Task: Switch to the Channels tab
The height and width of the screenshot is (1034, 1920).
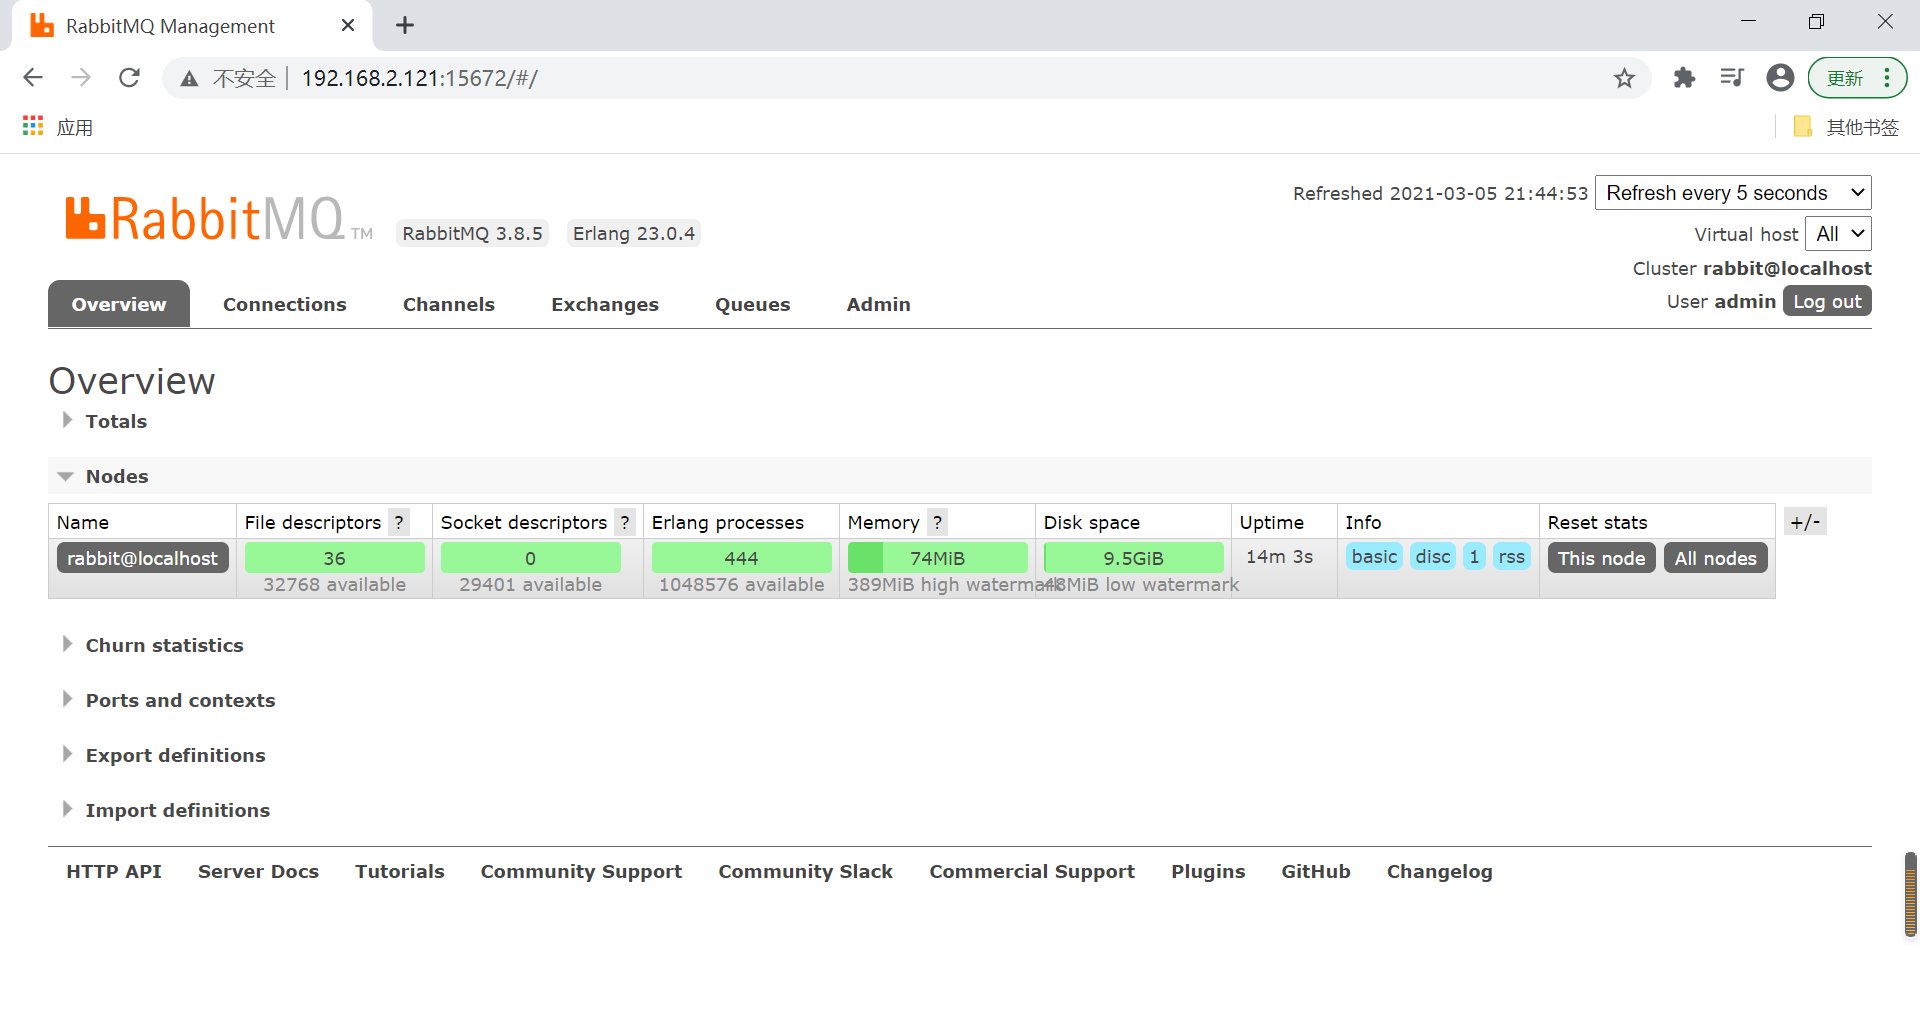Action: (x=449, y=304)
